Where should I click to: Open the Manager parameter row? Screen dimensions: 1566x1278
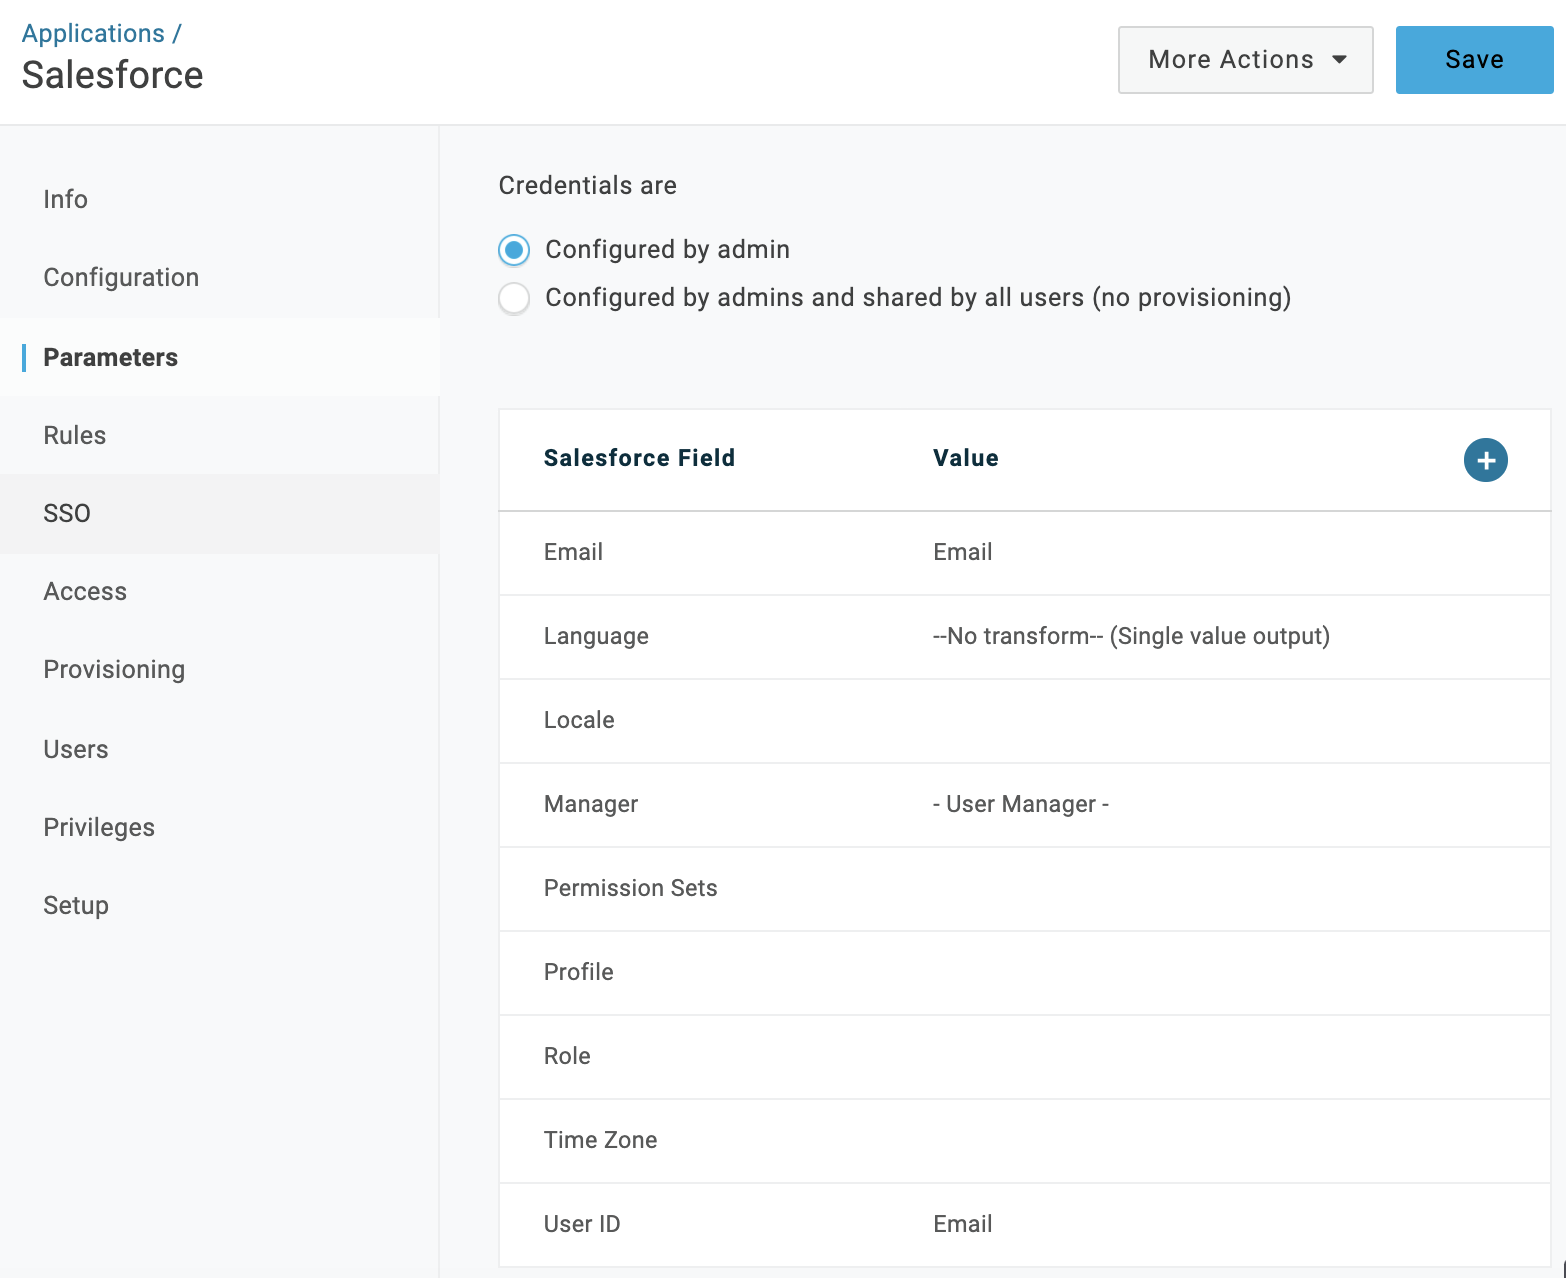[1024, 805]
